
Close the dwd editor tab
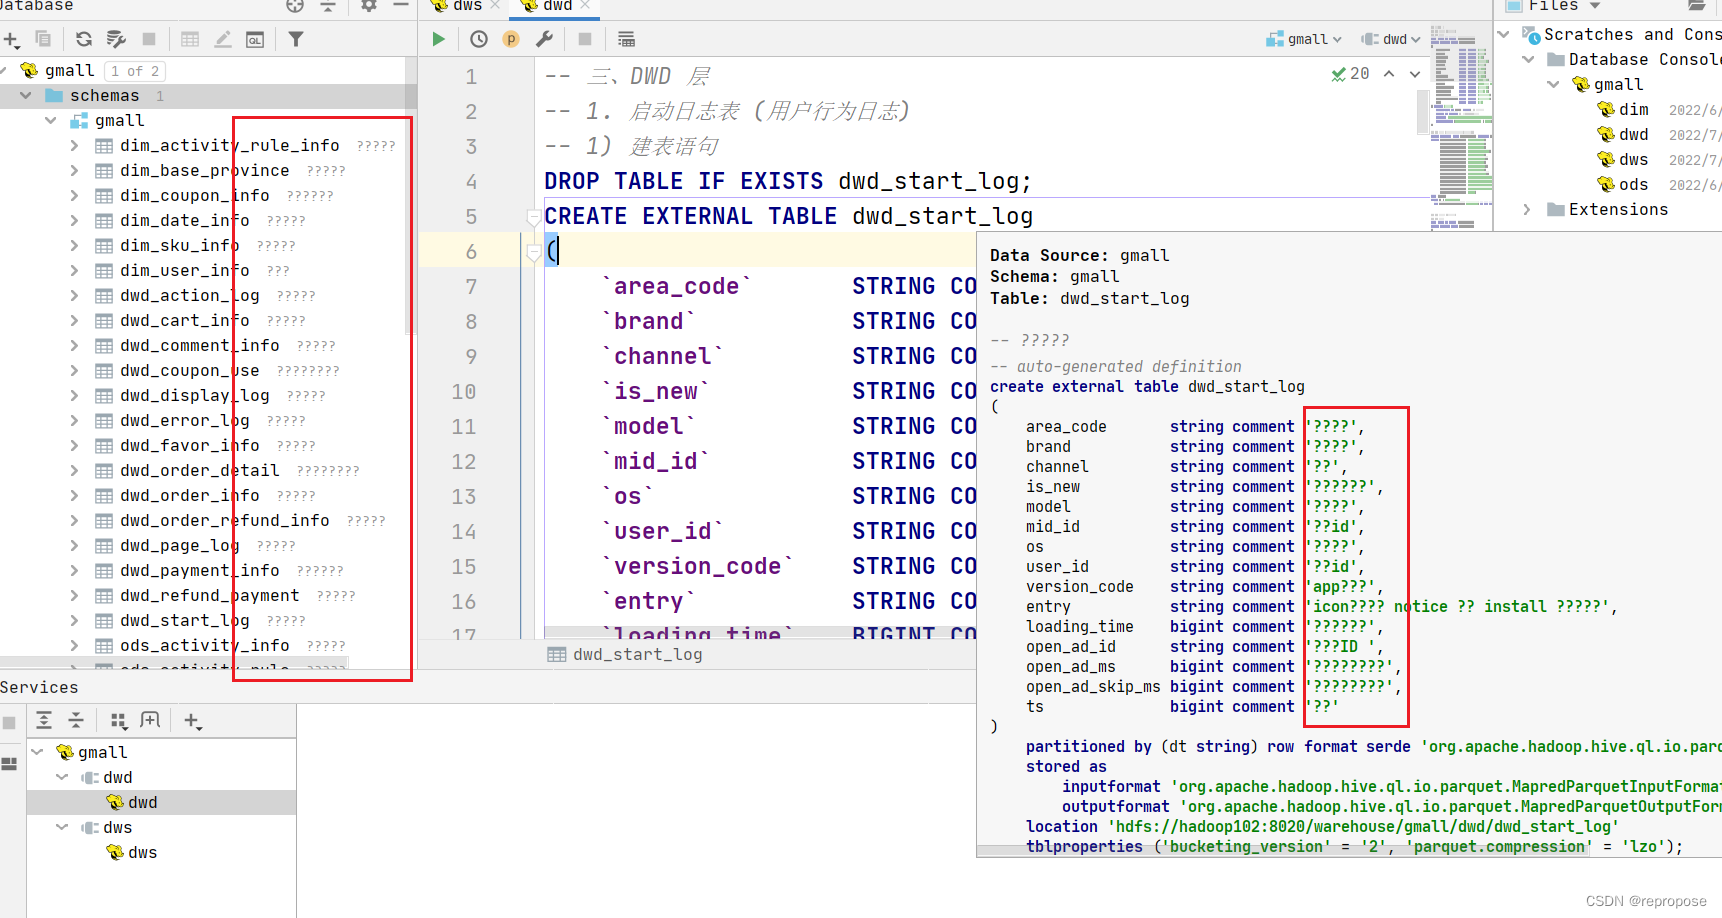pyautogui.click(x=585, y=5)
